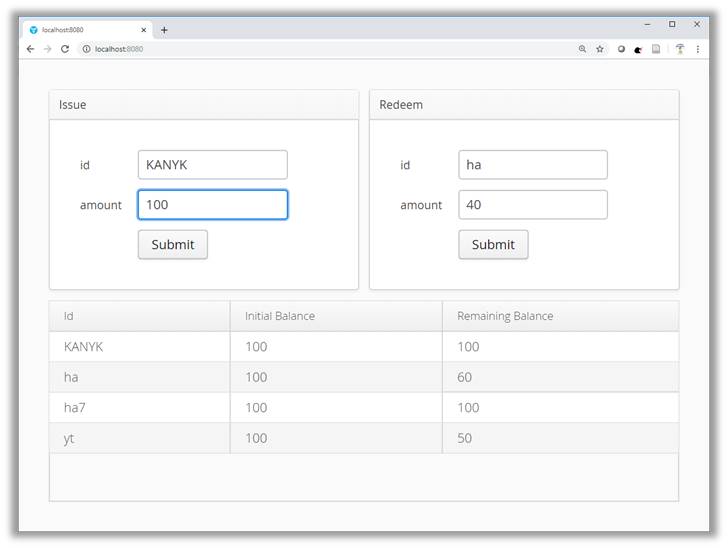Open the Chrome three-dot menu
The width and height of the screenshot is (728, 548).
698,49
